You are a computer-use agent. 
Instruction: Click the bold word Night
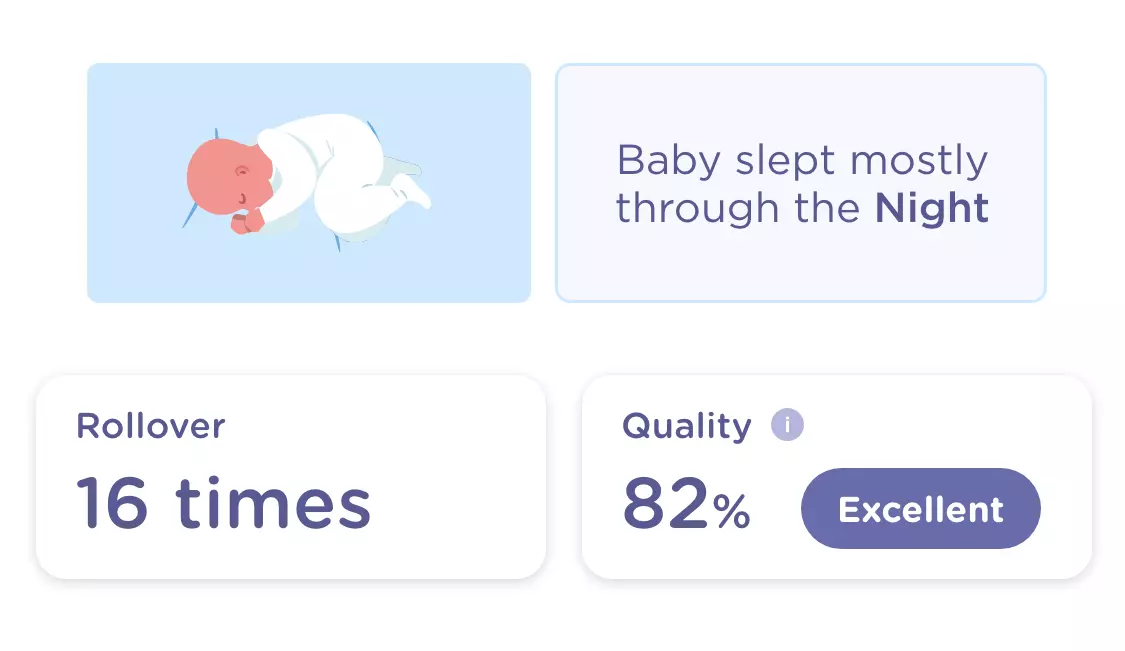(931, 208)
